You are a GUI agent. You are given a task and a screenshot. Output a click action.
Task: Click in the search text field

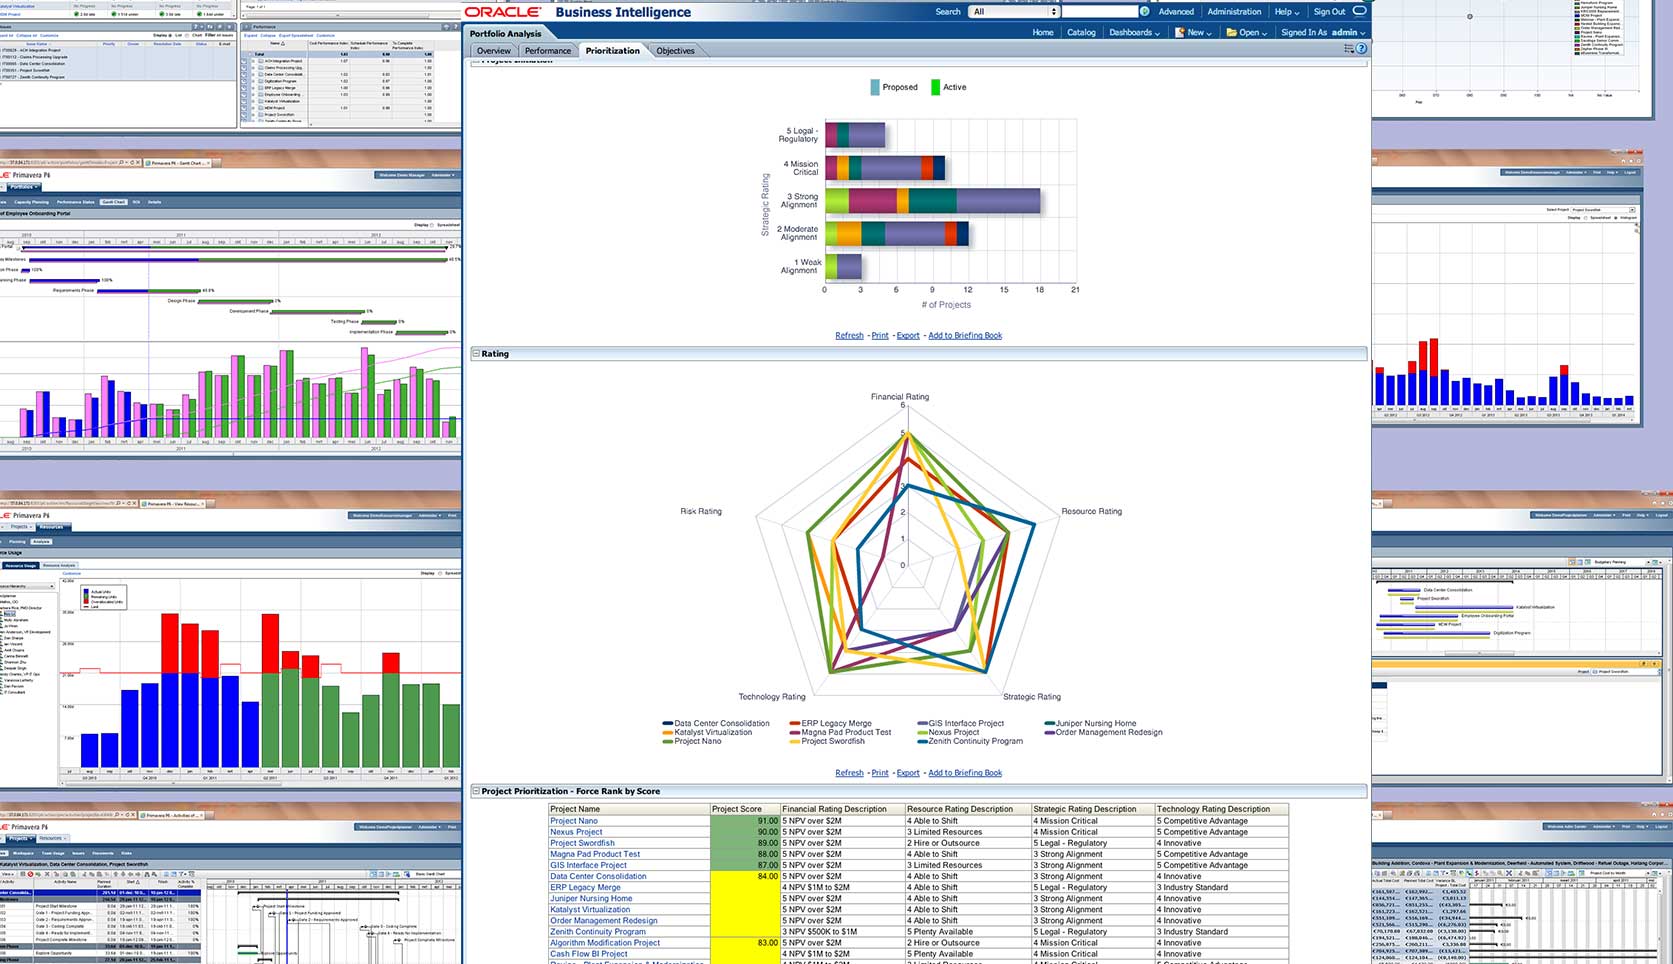1100,12
